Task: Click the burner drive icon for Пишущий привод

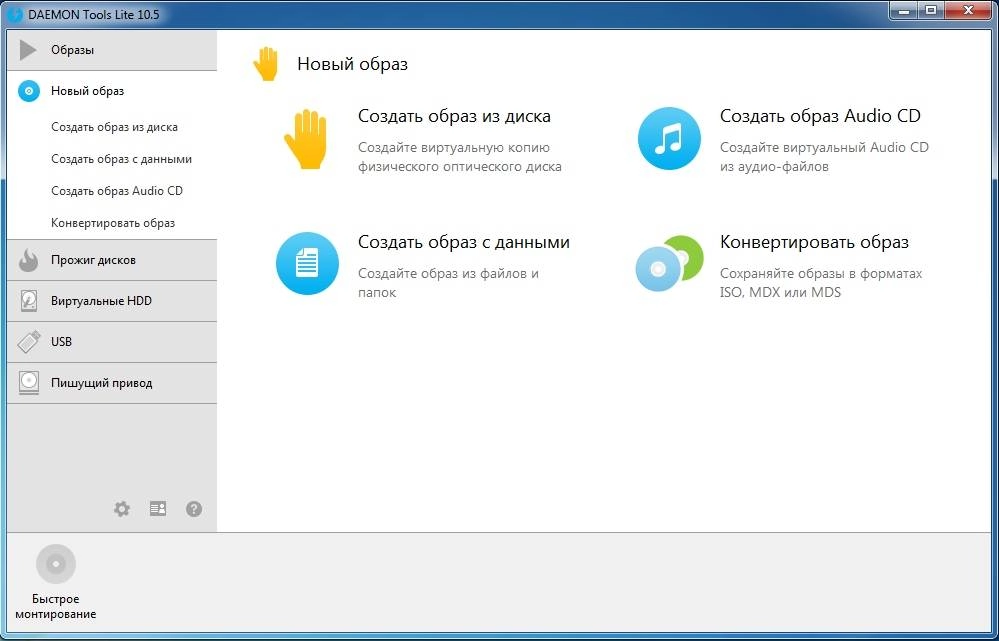Action: point(29,383)
